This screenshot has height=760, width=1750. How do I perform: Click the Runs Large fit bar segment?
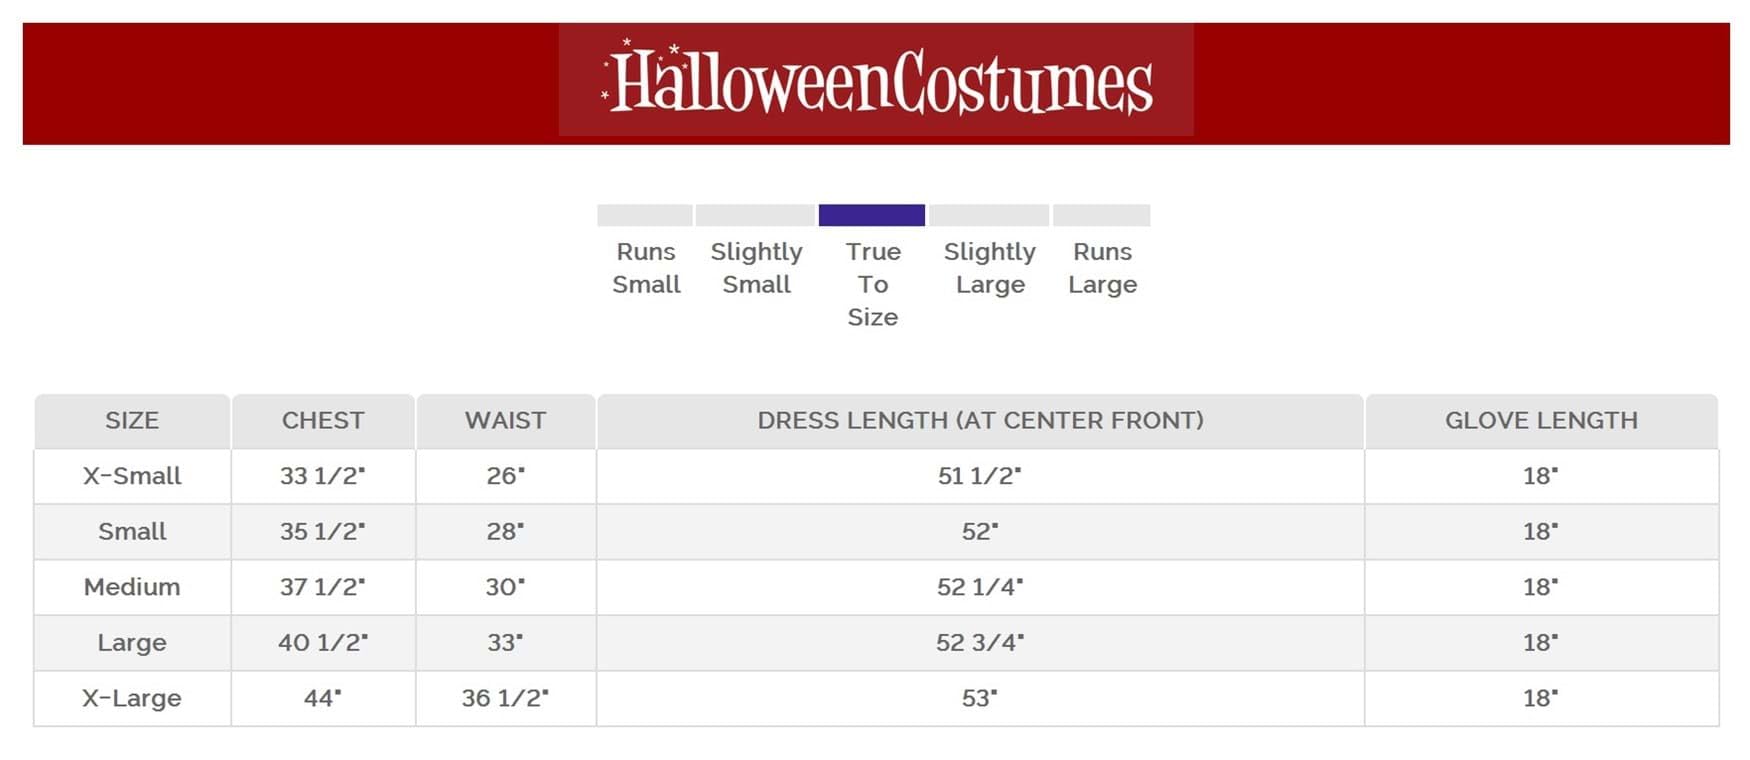tap(1101, 215)
